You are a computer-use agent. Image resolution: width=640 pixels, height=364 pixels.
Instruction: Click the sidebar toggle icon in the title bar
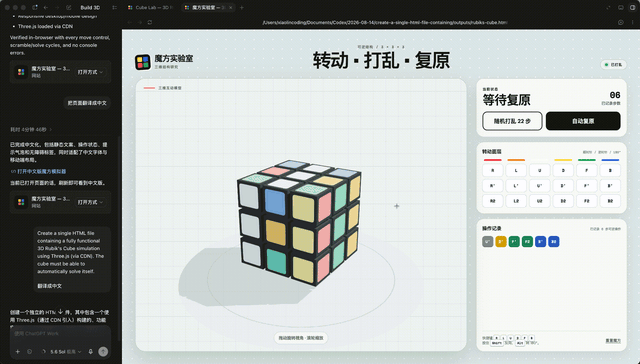pyautogui.click(x=35, y=7)
